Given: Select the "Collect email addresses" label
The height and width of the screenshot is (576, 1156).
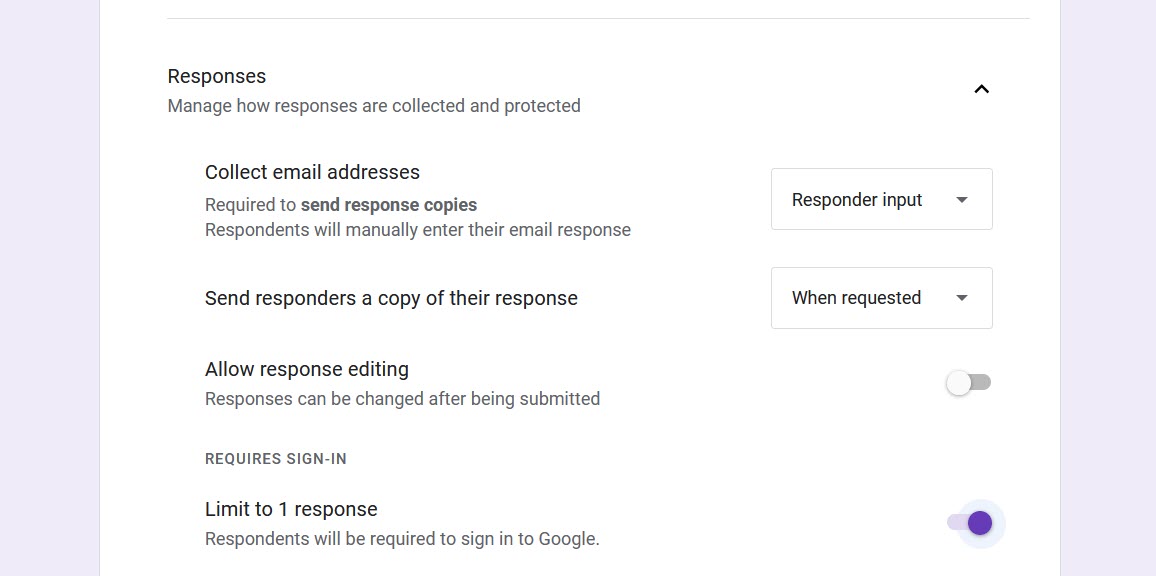Looking at the screenshot, I should [x=312, y=172].
